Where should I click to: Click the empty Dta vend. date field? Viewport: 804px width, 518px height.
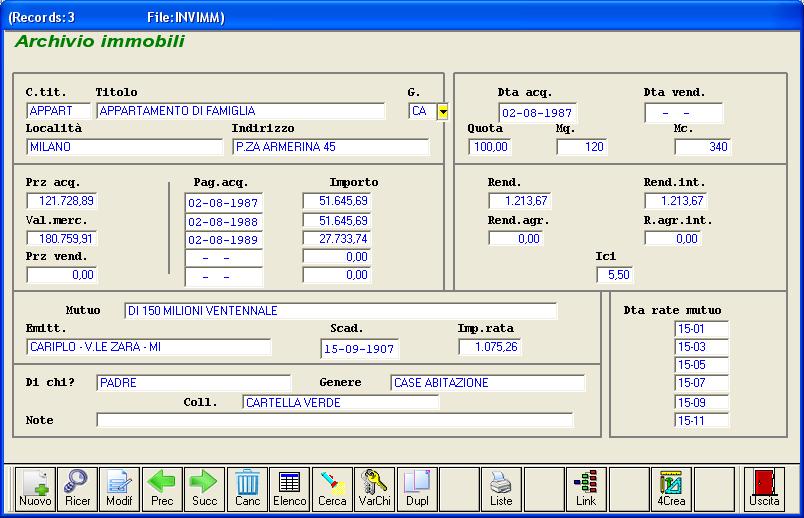click(x=684, y=113)
